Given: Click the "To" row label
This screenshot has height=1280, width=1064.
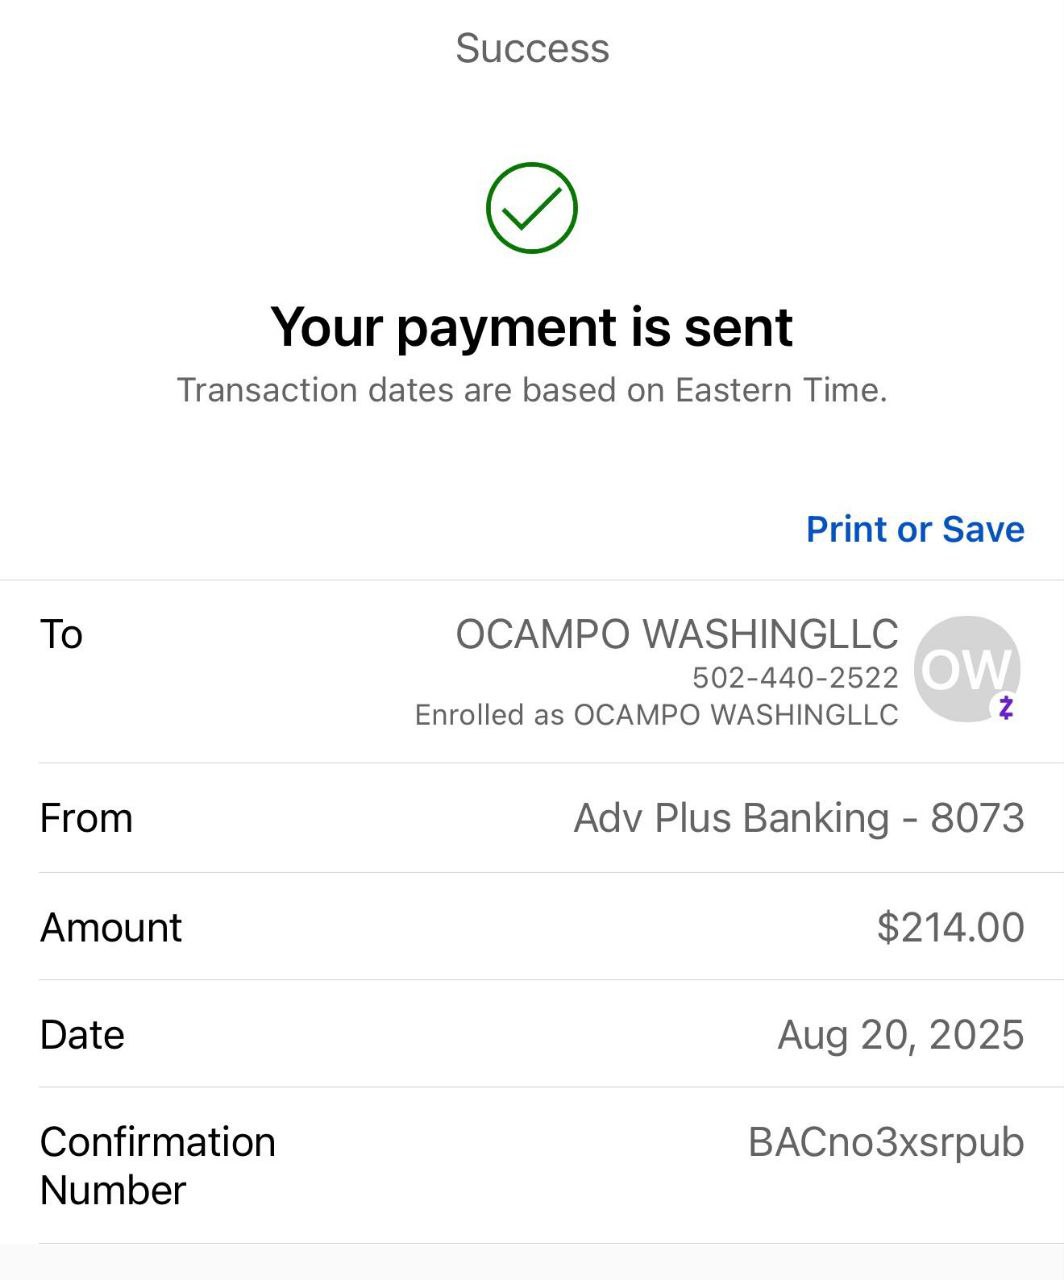Looking at the screenshot, I should [x=61, y=635].
